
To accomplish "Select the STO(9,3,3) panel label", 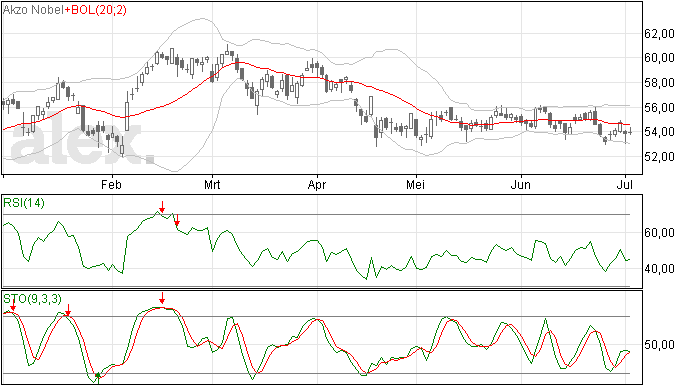I will point(33,299).
